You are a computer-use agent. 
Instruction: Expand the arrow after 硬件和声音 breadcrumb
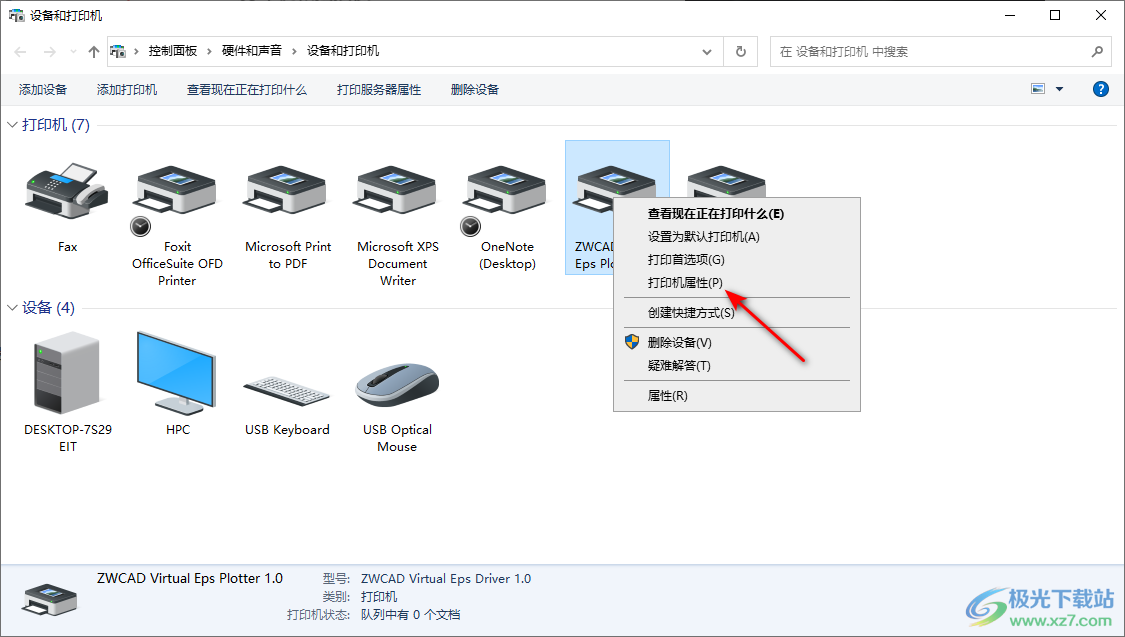[294, 52]
